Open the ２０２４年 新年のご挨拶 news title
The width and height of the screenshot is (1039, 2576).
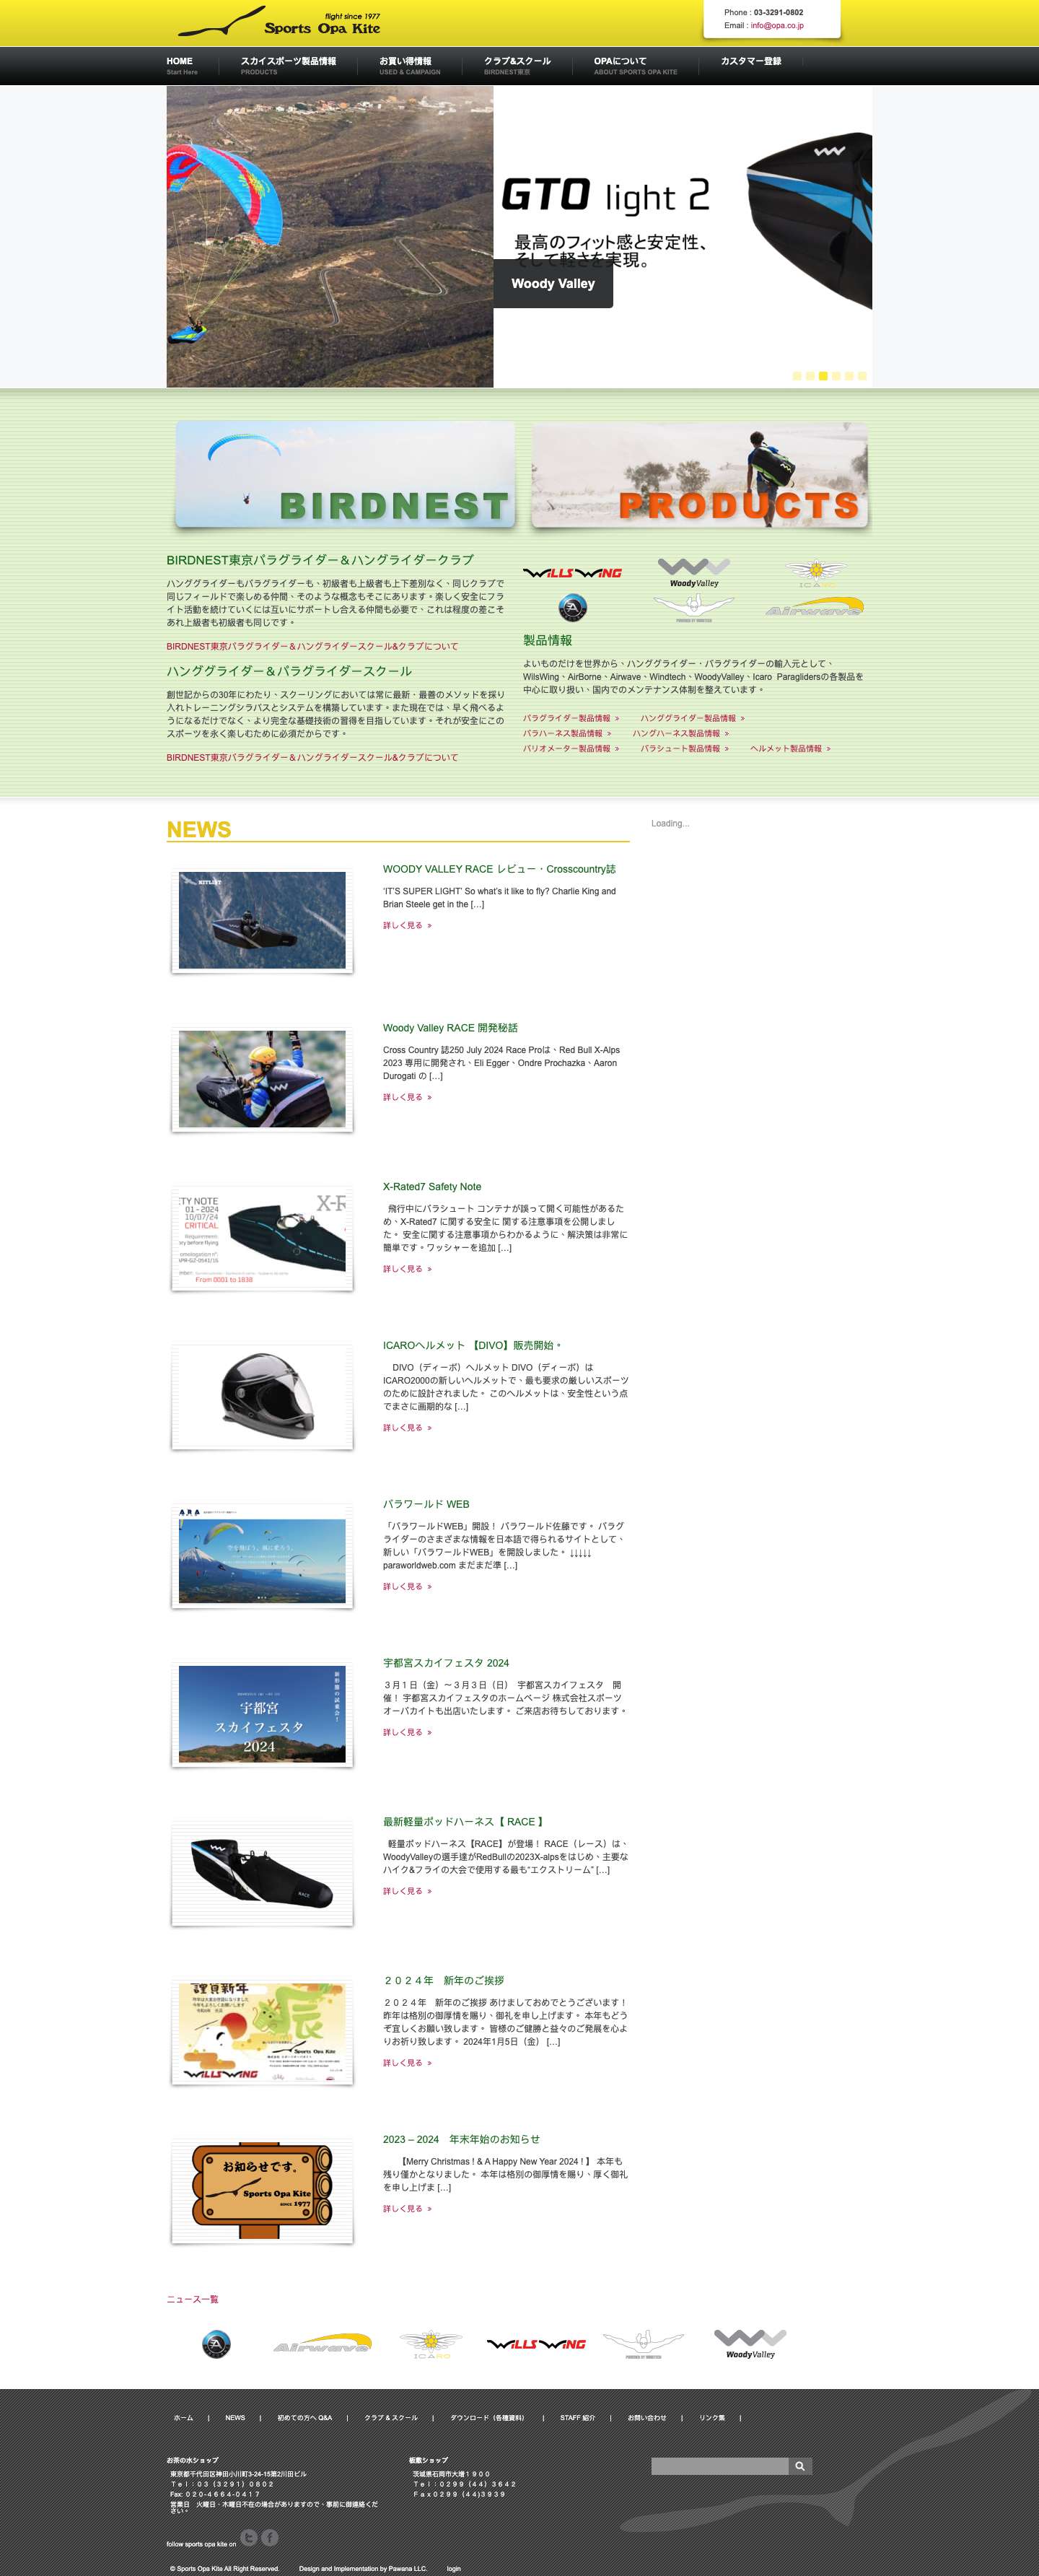(443, 1981)
